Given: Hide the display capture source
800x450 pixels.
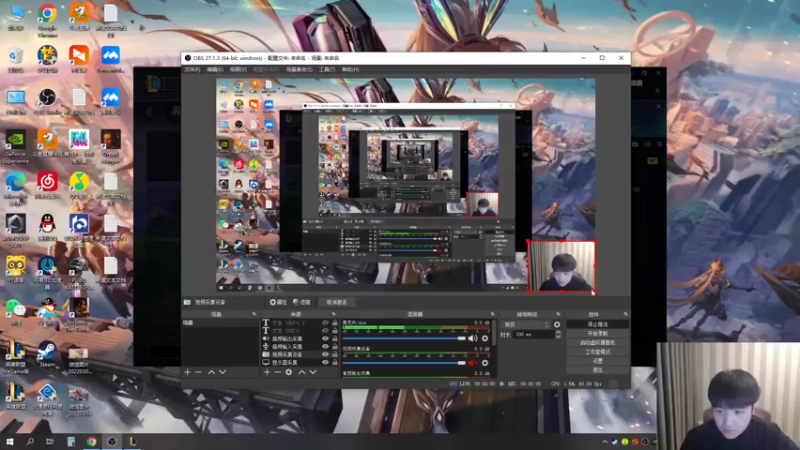Looking at the screenshot, I should (x=325, y=362).
